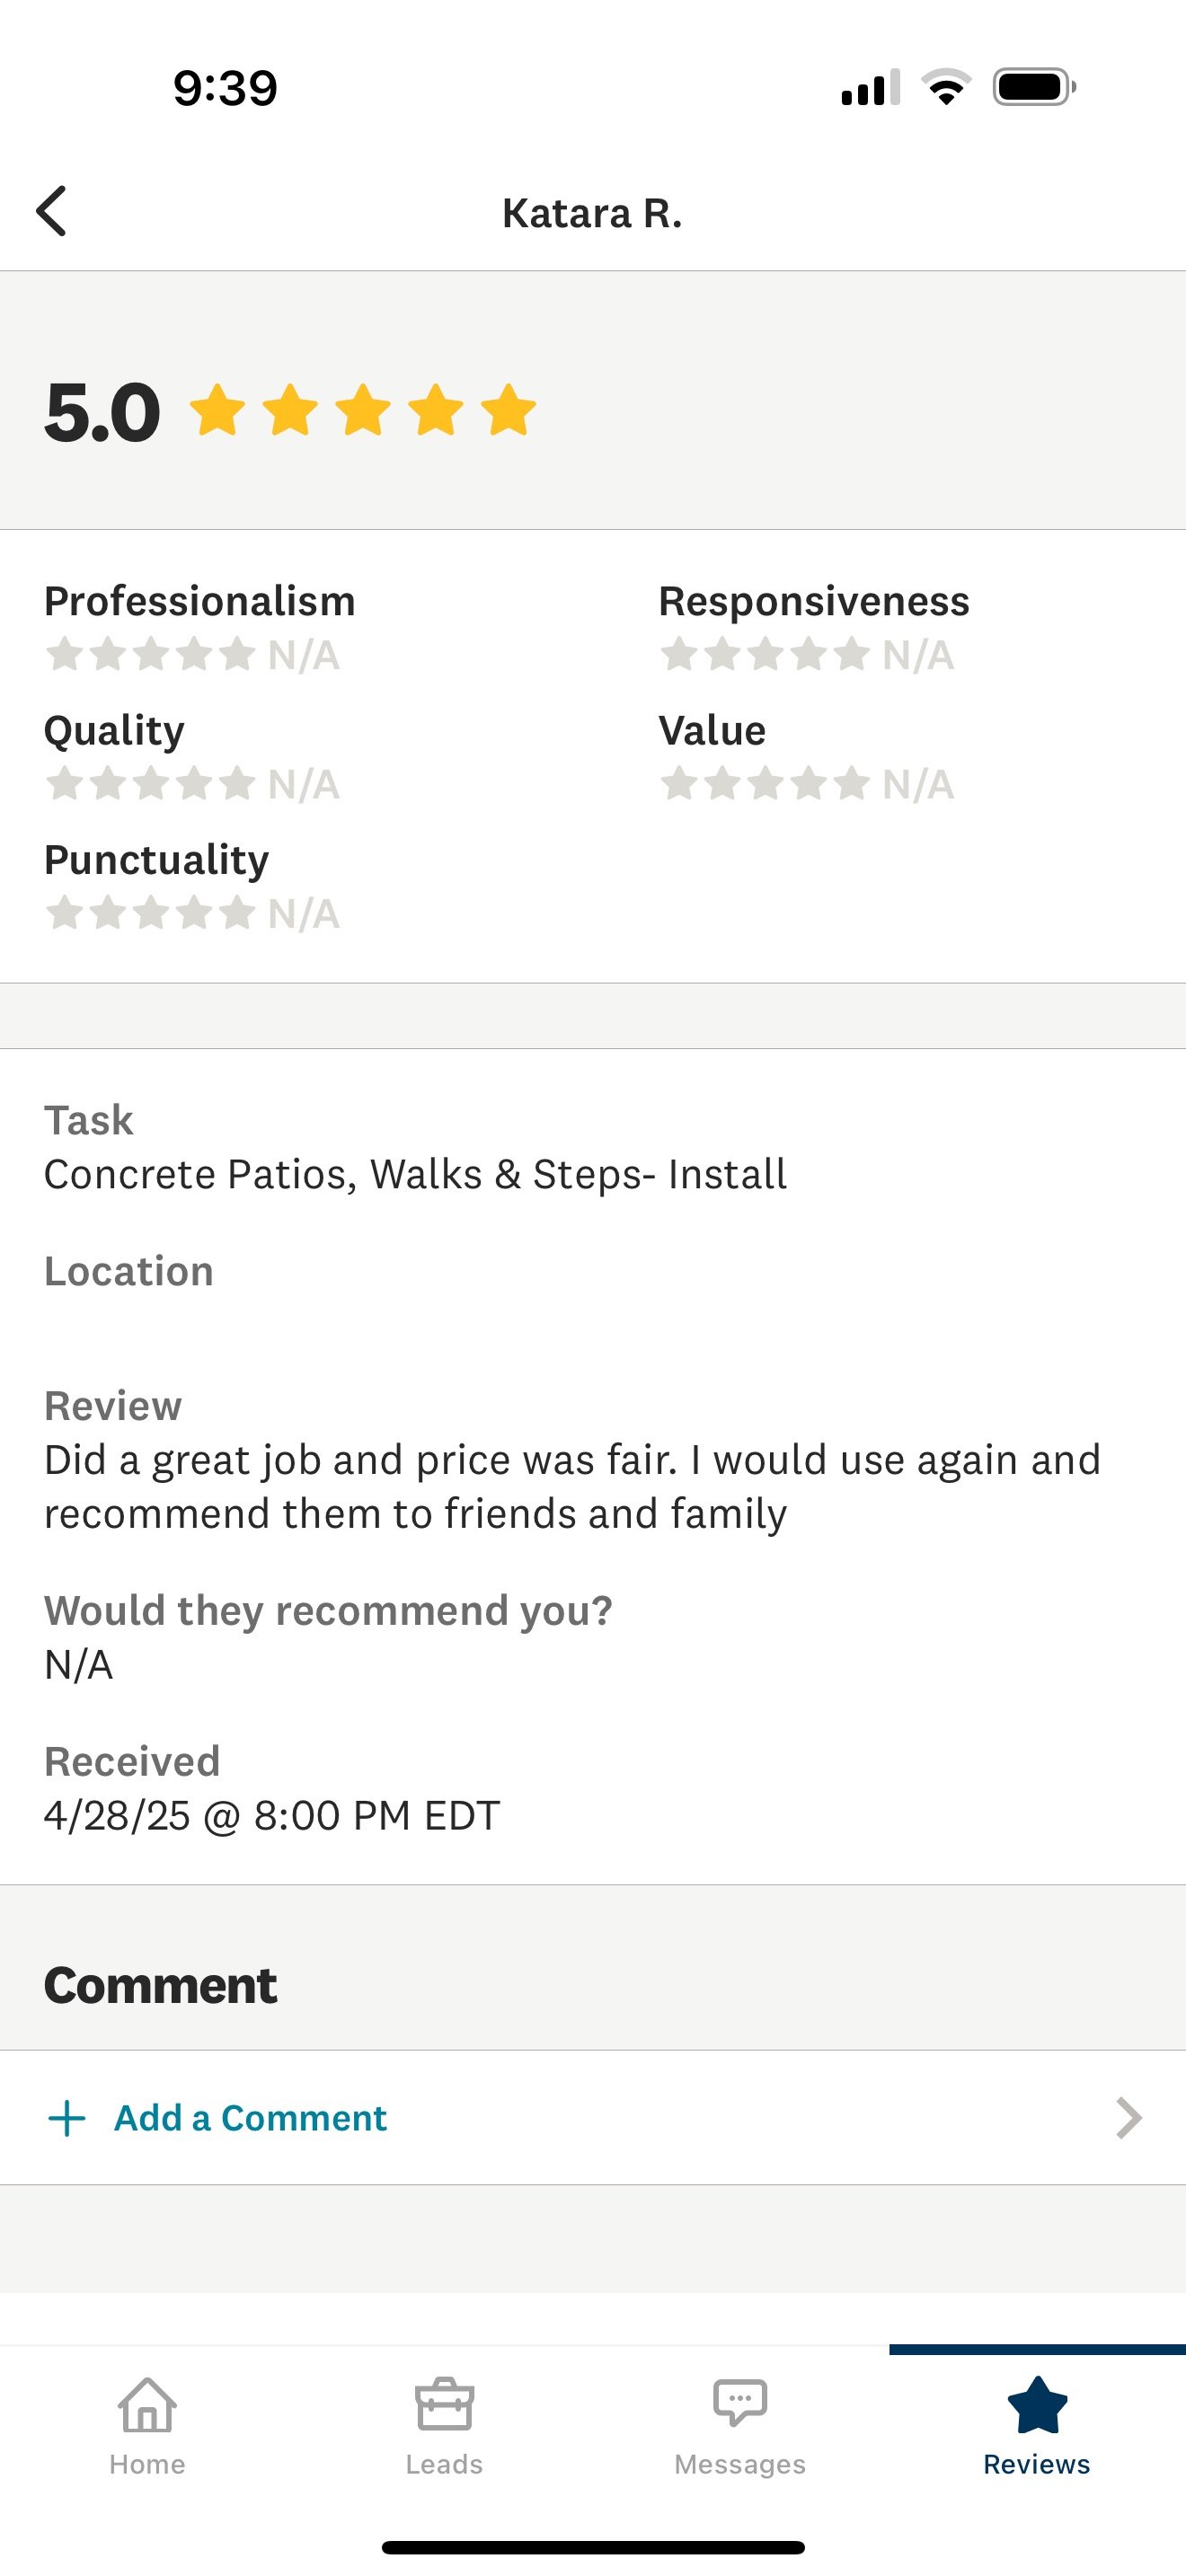Select the Reviews tab
Viewport: 1186px width, 2576px height.
(x=1037, y=2426)
